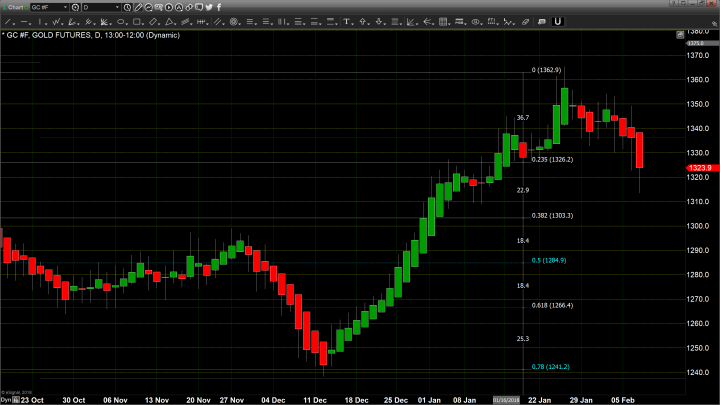Select the ellipse drawing tool

click(120, 20)
